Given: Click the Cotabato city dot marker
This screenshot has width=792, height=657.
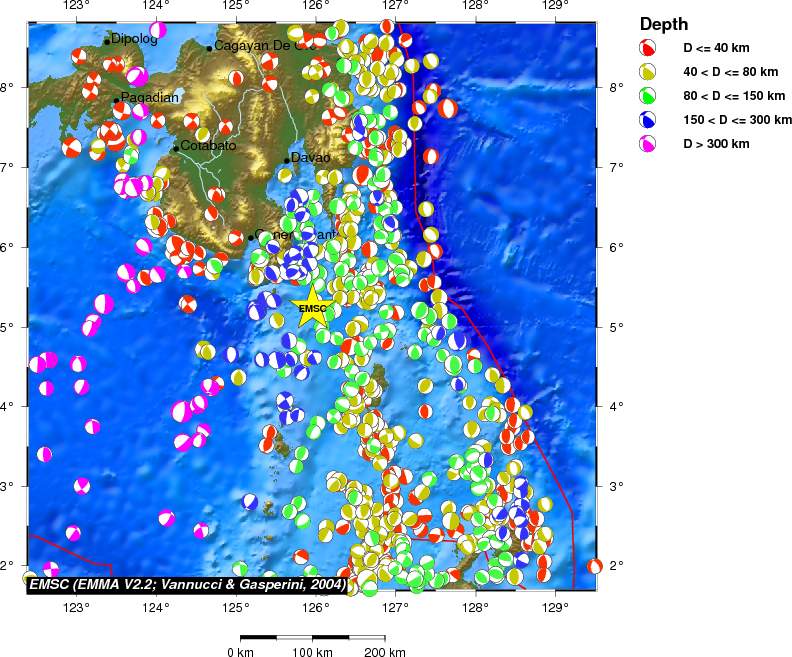Looking at the screenshot, I should pyautogui.click(x=176, y=149).
